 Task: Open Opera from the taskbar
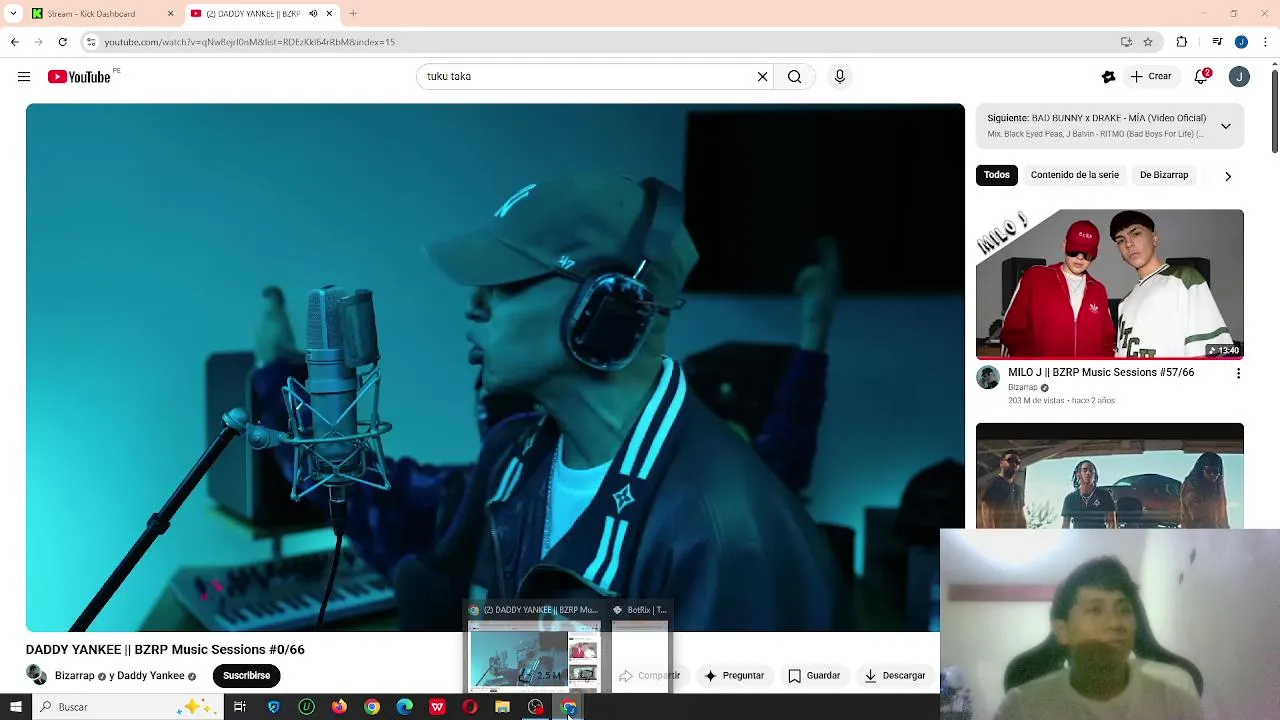pyautogui.click(x=470, y=707)
